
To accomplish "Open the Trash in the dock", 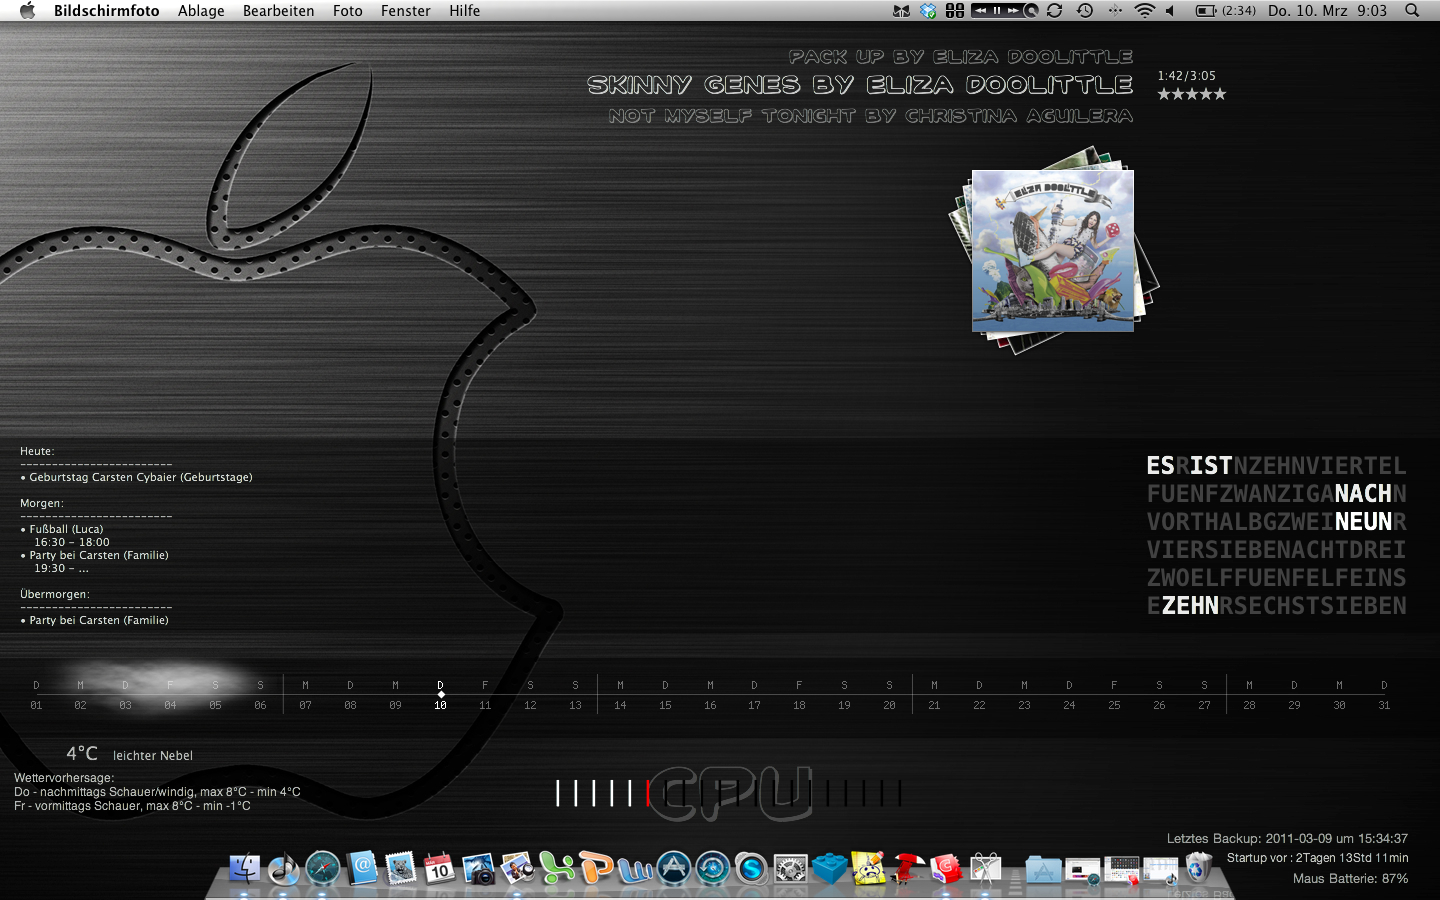I will (1198, 868).
